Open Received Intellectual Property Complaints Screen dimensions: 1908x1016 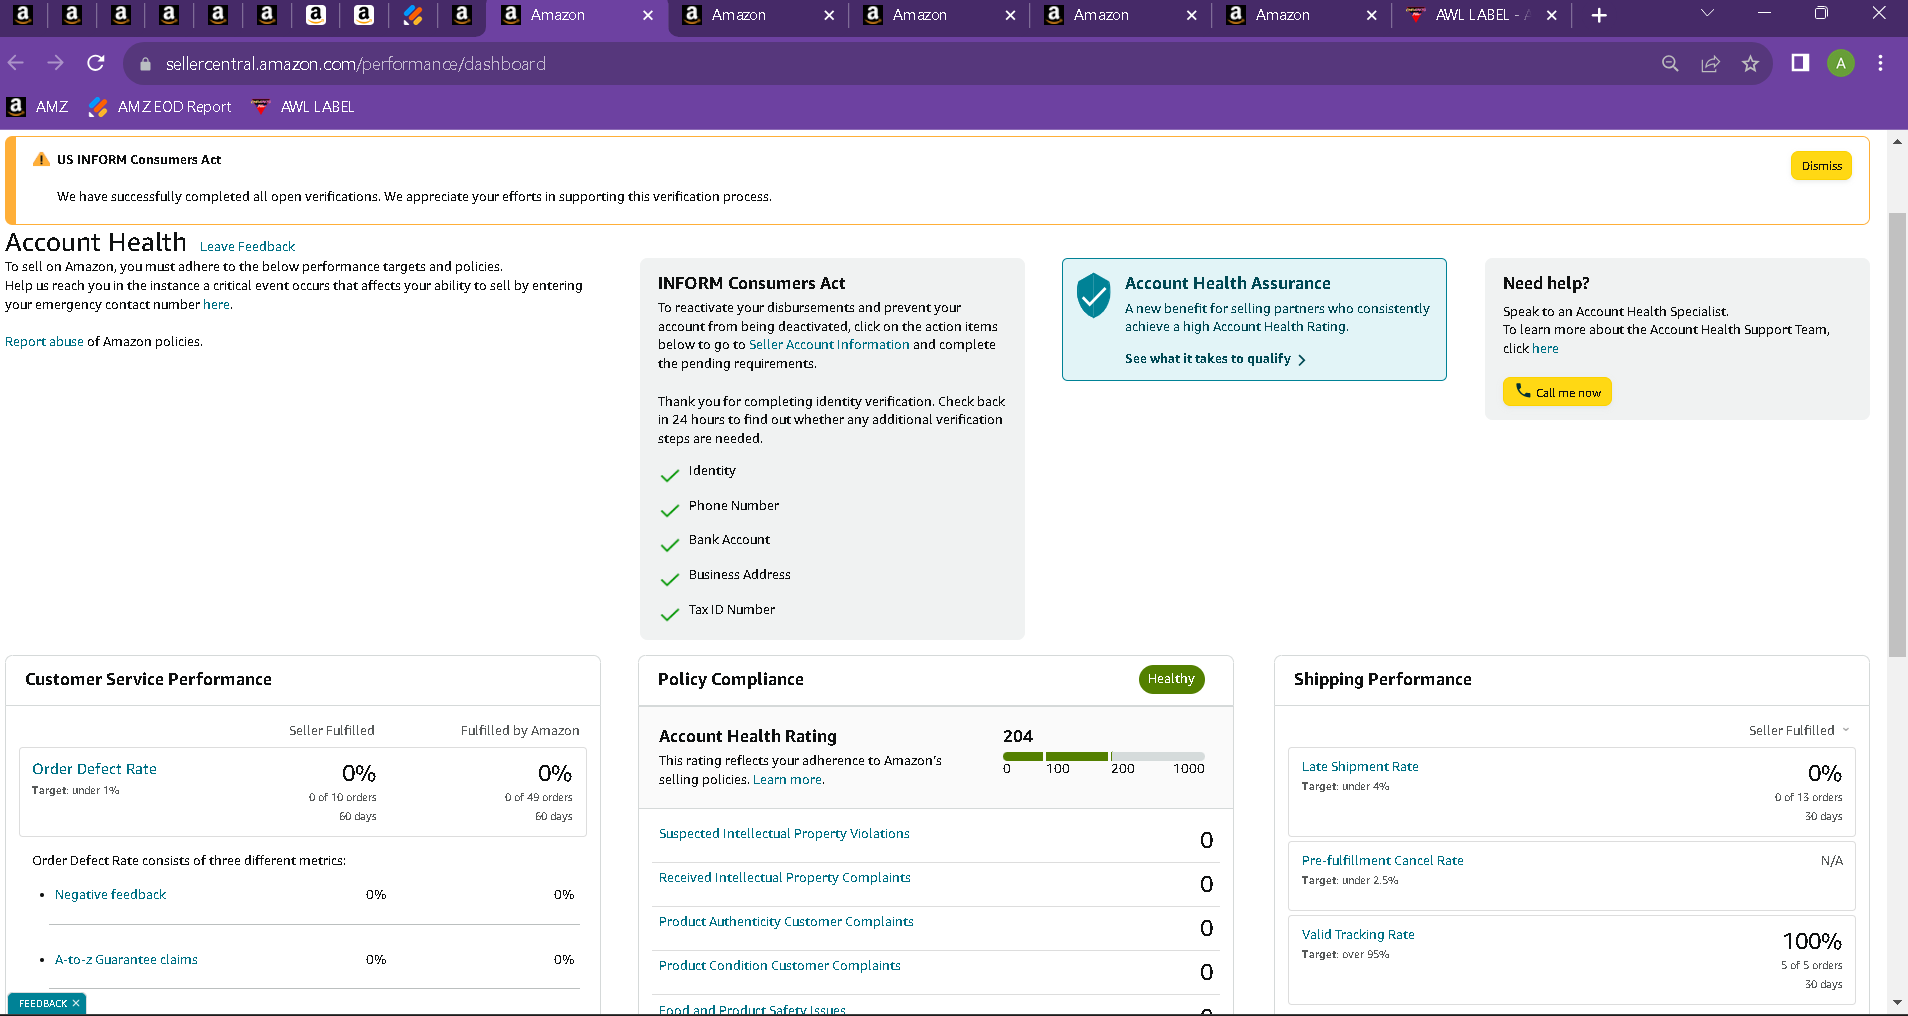784,877
